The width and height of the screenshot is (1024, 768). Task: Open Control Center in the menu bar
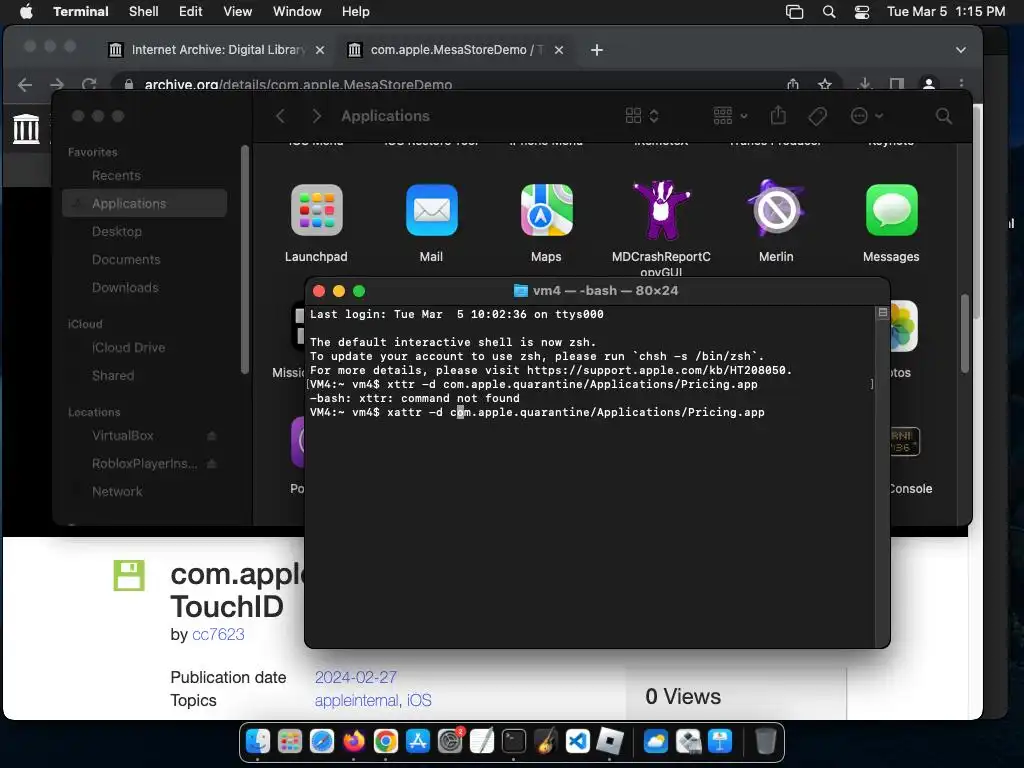pos(862,12)
